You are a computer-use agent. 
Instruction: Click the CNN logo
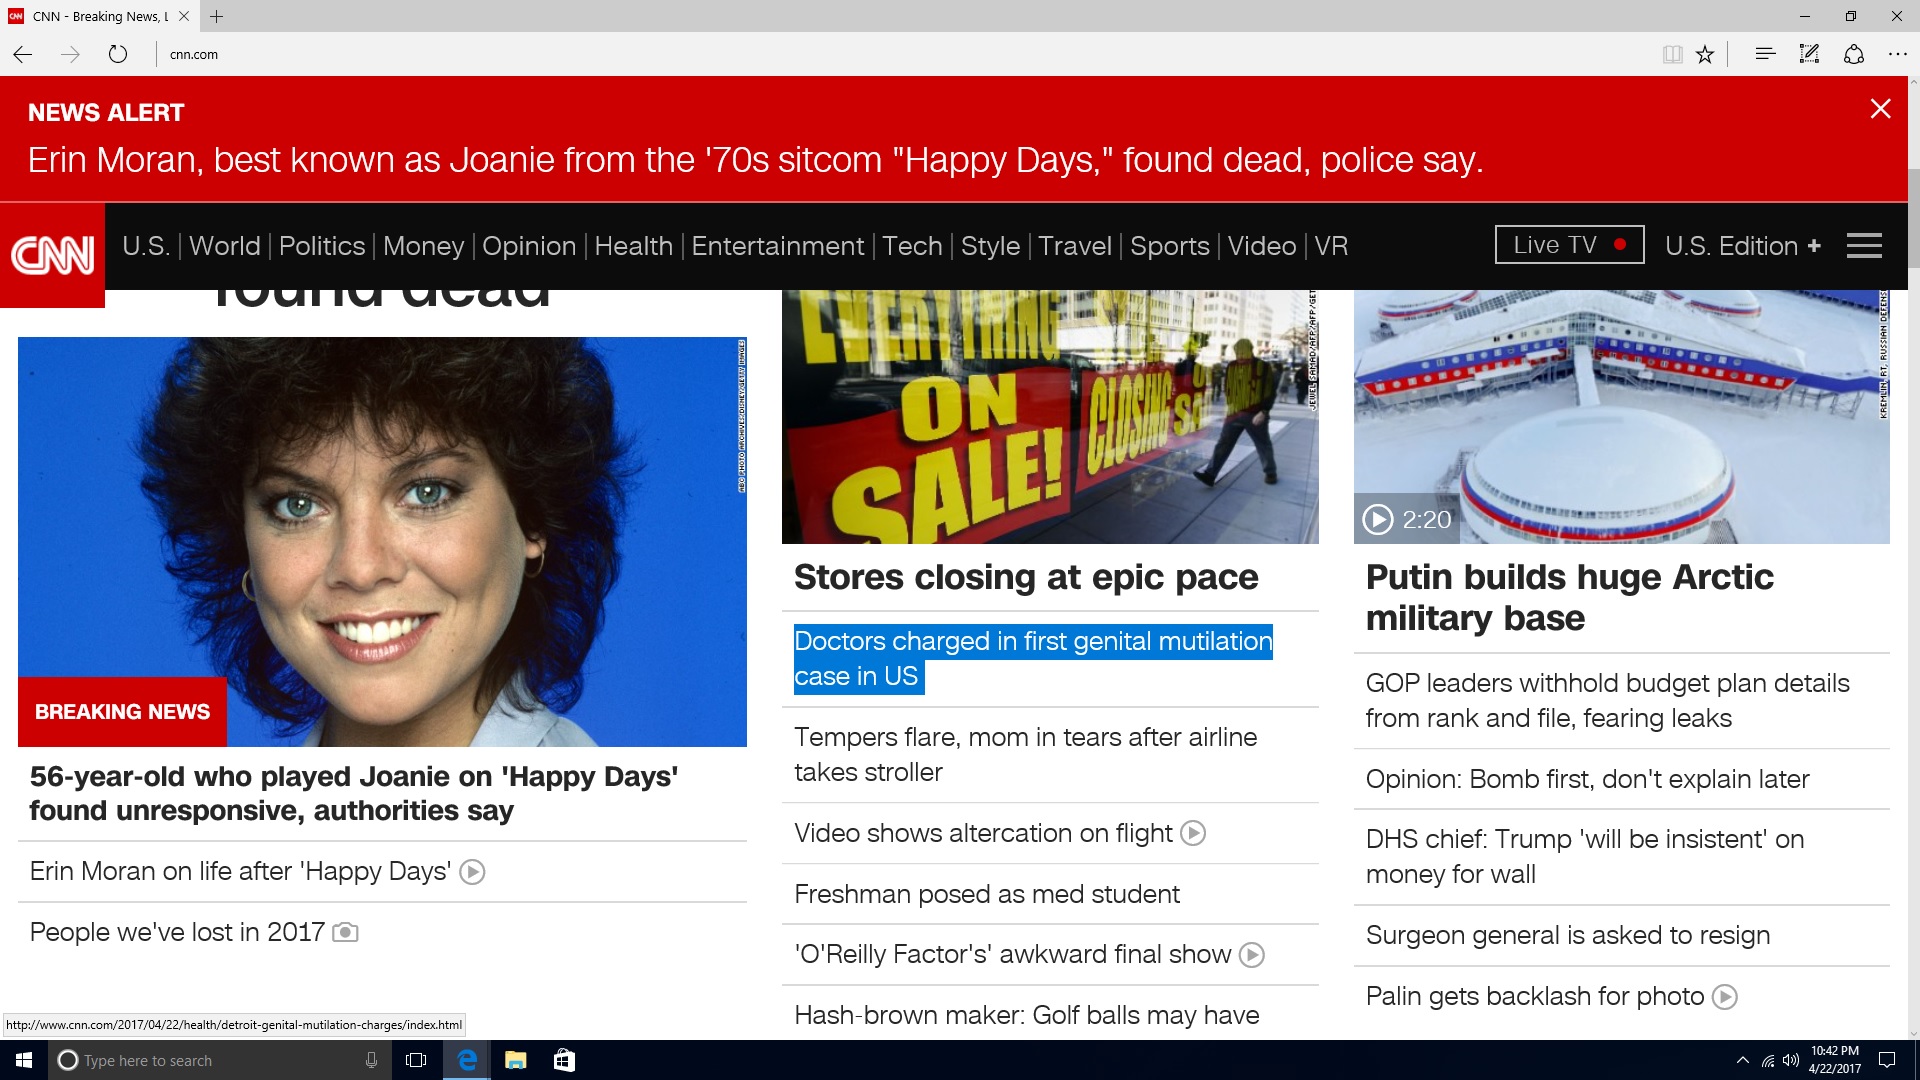(52, 255)
